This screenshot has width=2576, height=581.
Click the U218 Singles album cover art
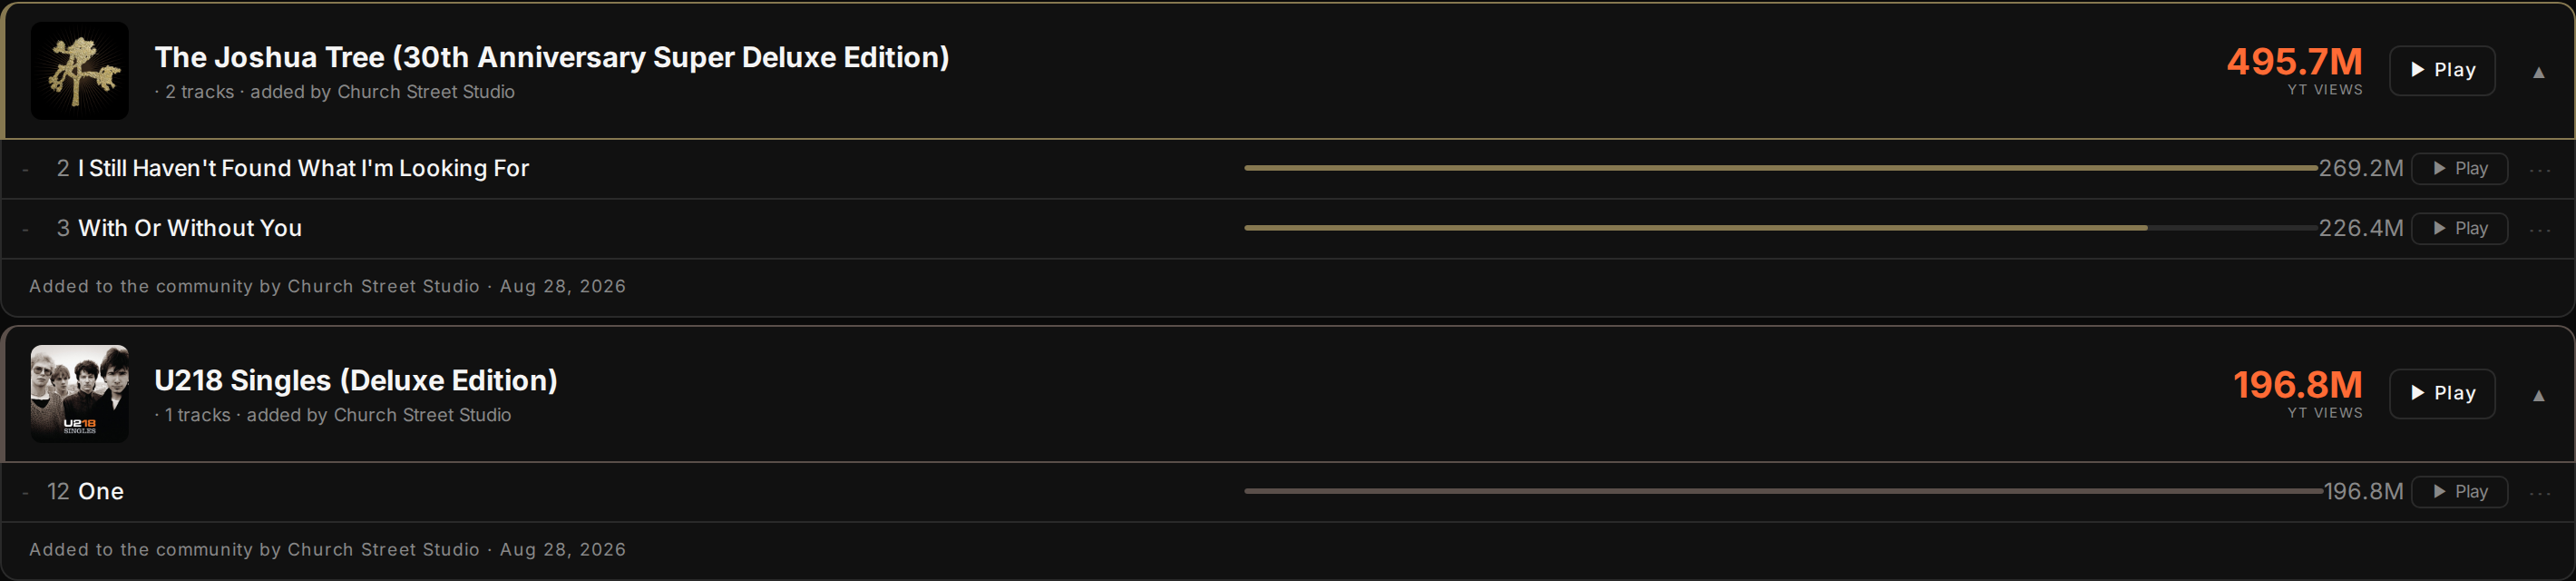pyautogui.click(x=80, y=394)
